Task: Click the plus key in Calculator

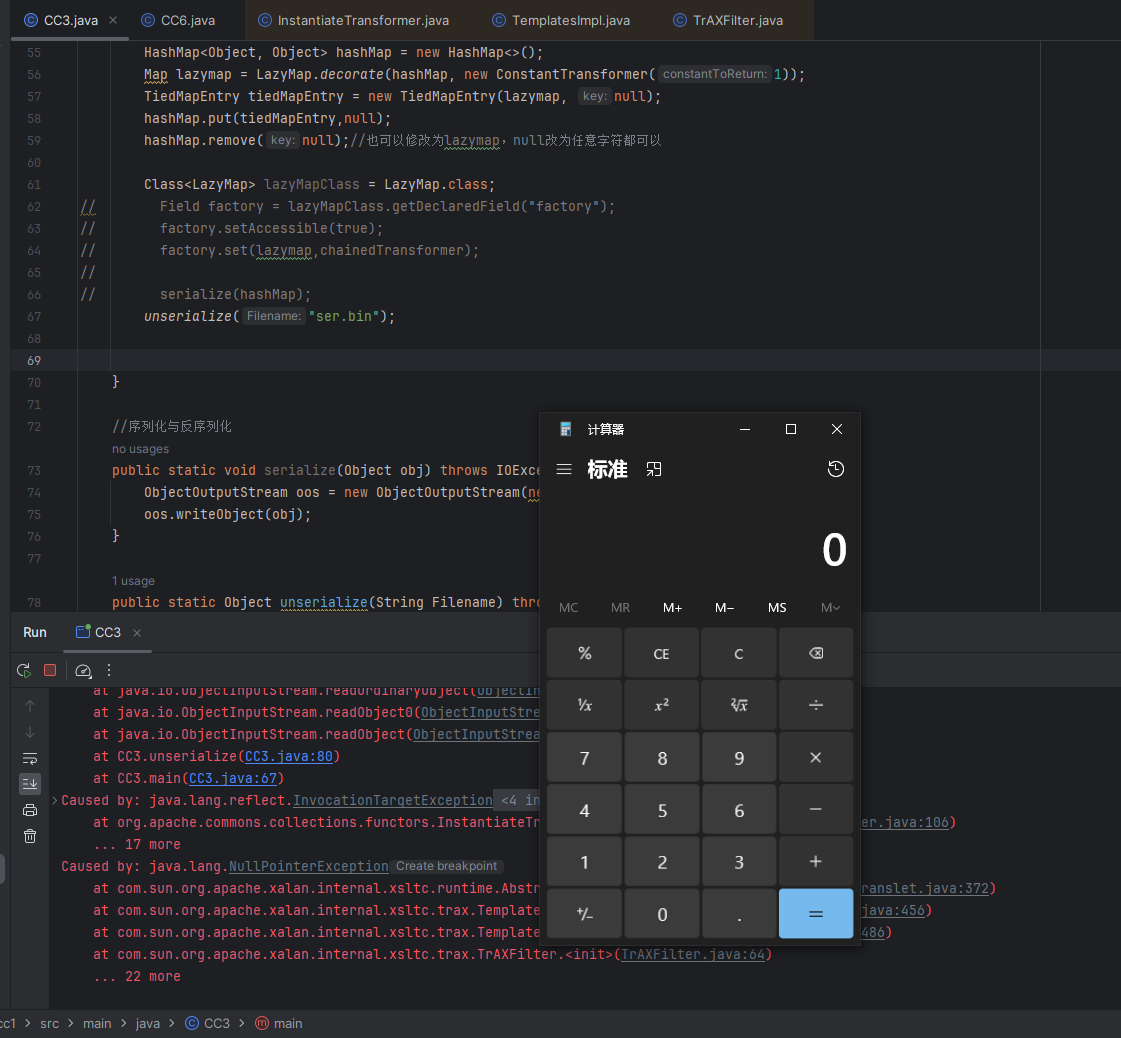Action: point(816,862)
